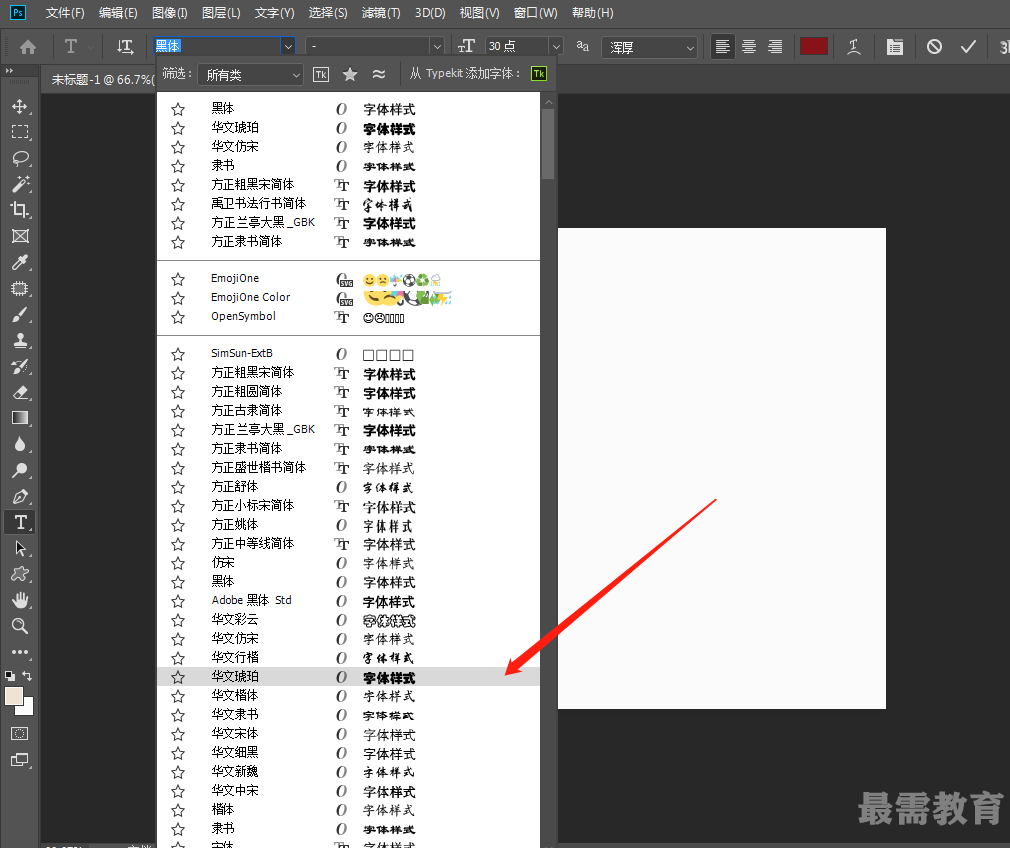This screenshot has width=1010, height=848.
Task: Switch to 未标题-1 document tab
Action: click(102, 80)
